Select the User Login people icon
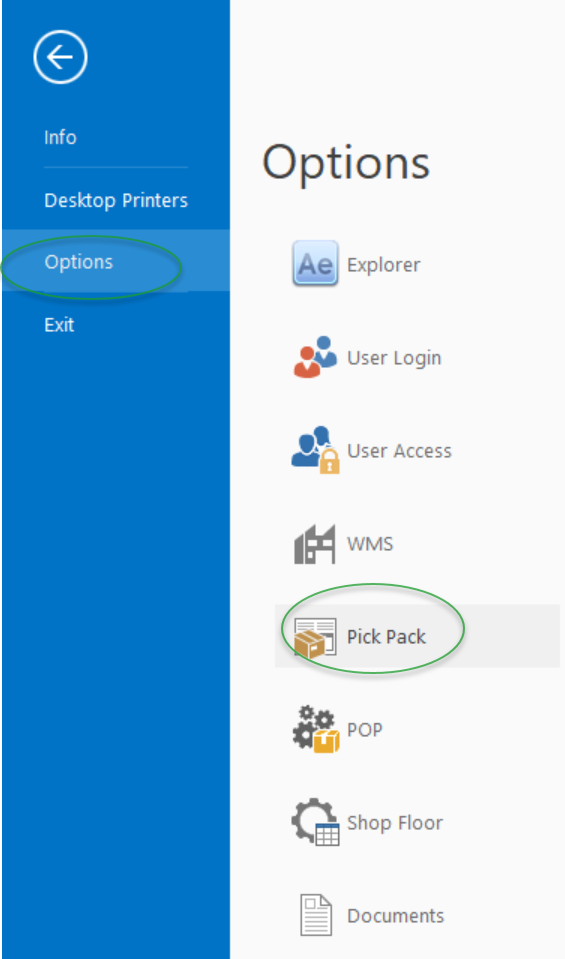This screenshot has height=959, width=565. [315, 357]
